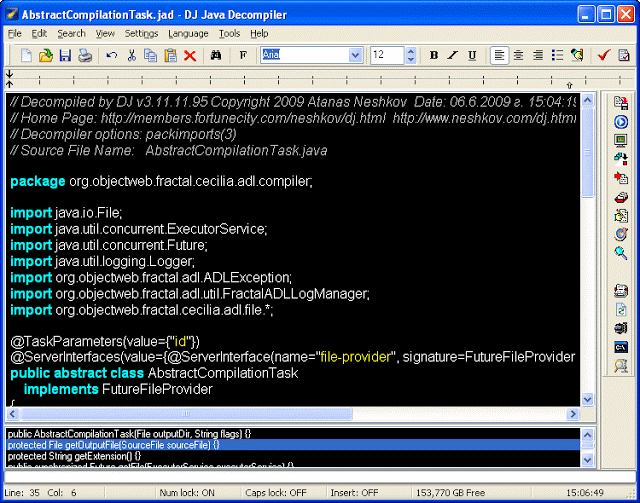Image resolution: width=640 pixels, height=503 pixels.
Task: Click the colorful painter icon next to bullets
Action: point(577,55)
